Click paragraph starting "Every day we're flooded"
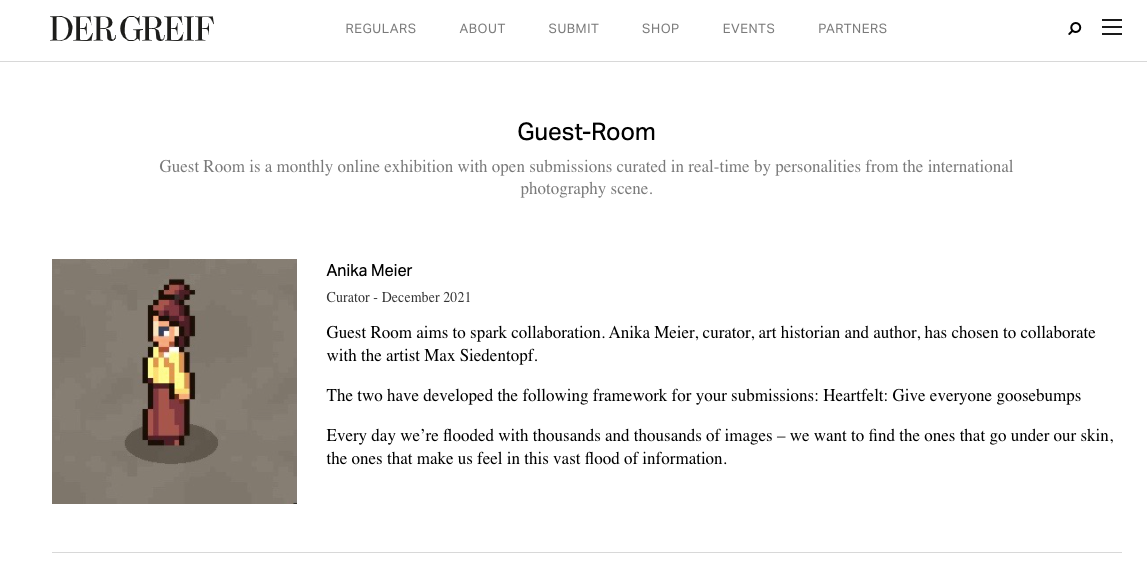Image resolution: width=1147 pixels, height=587 pixels. pos(719,447)
